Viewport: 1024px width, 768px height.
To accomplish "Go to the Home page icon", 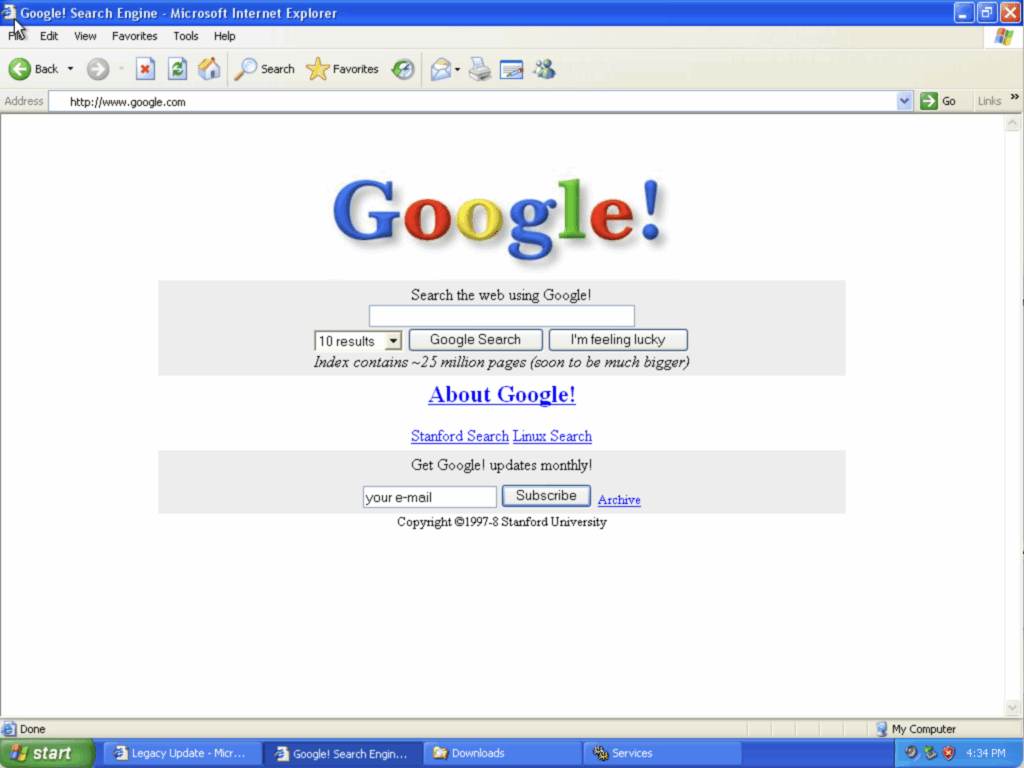I will click(209, 69).
